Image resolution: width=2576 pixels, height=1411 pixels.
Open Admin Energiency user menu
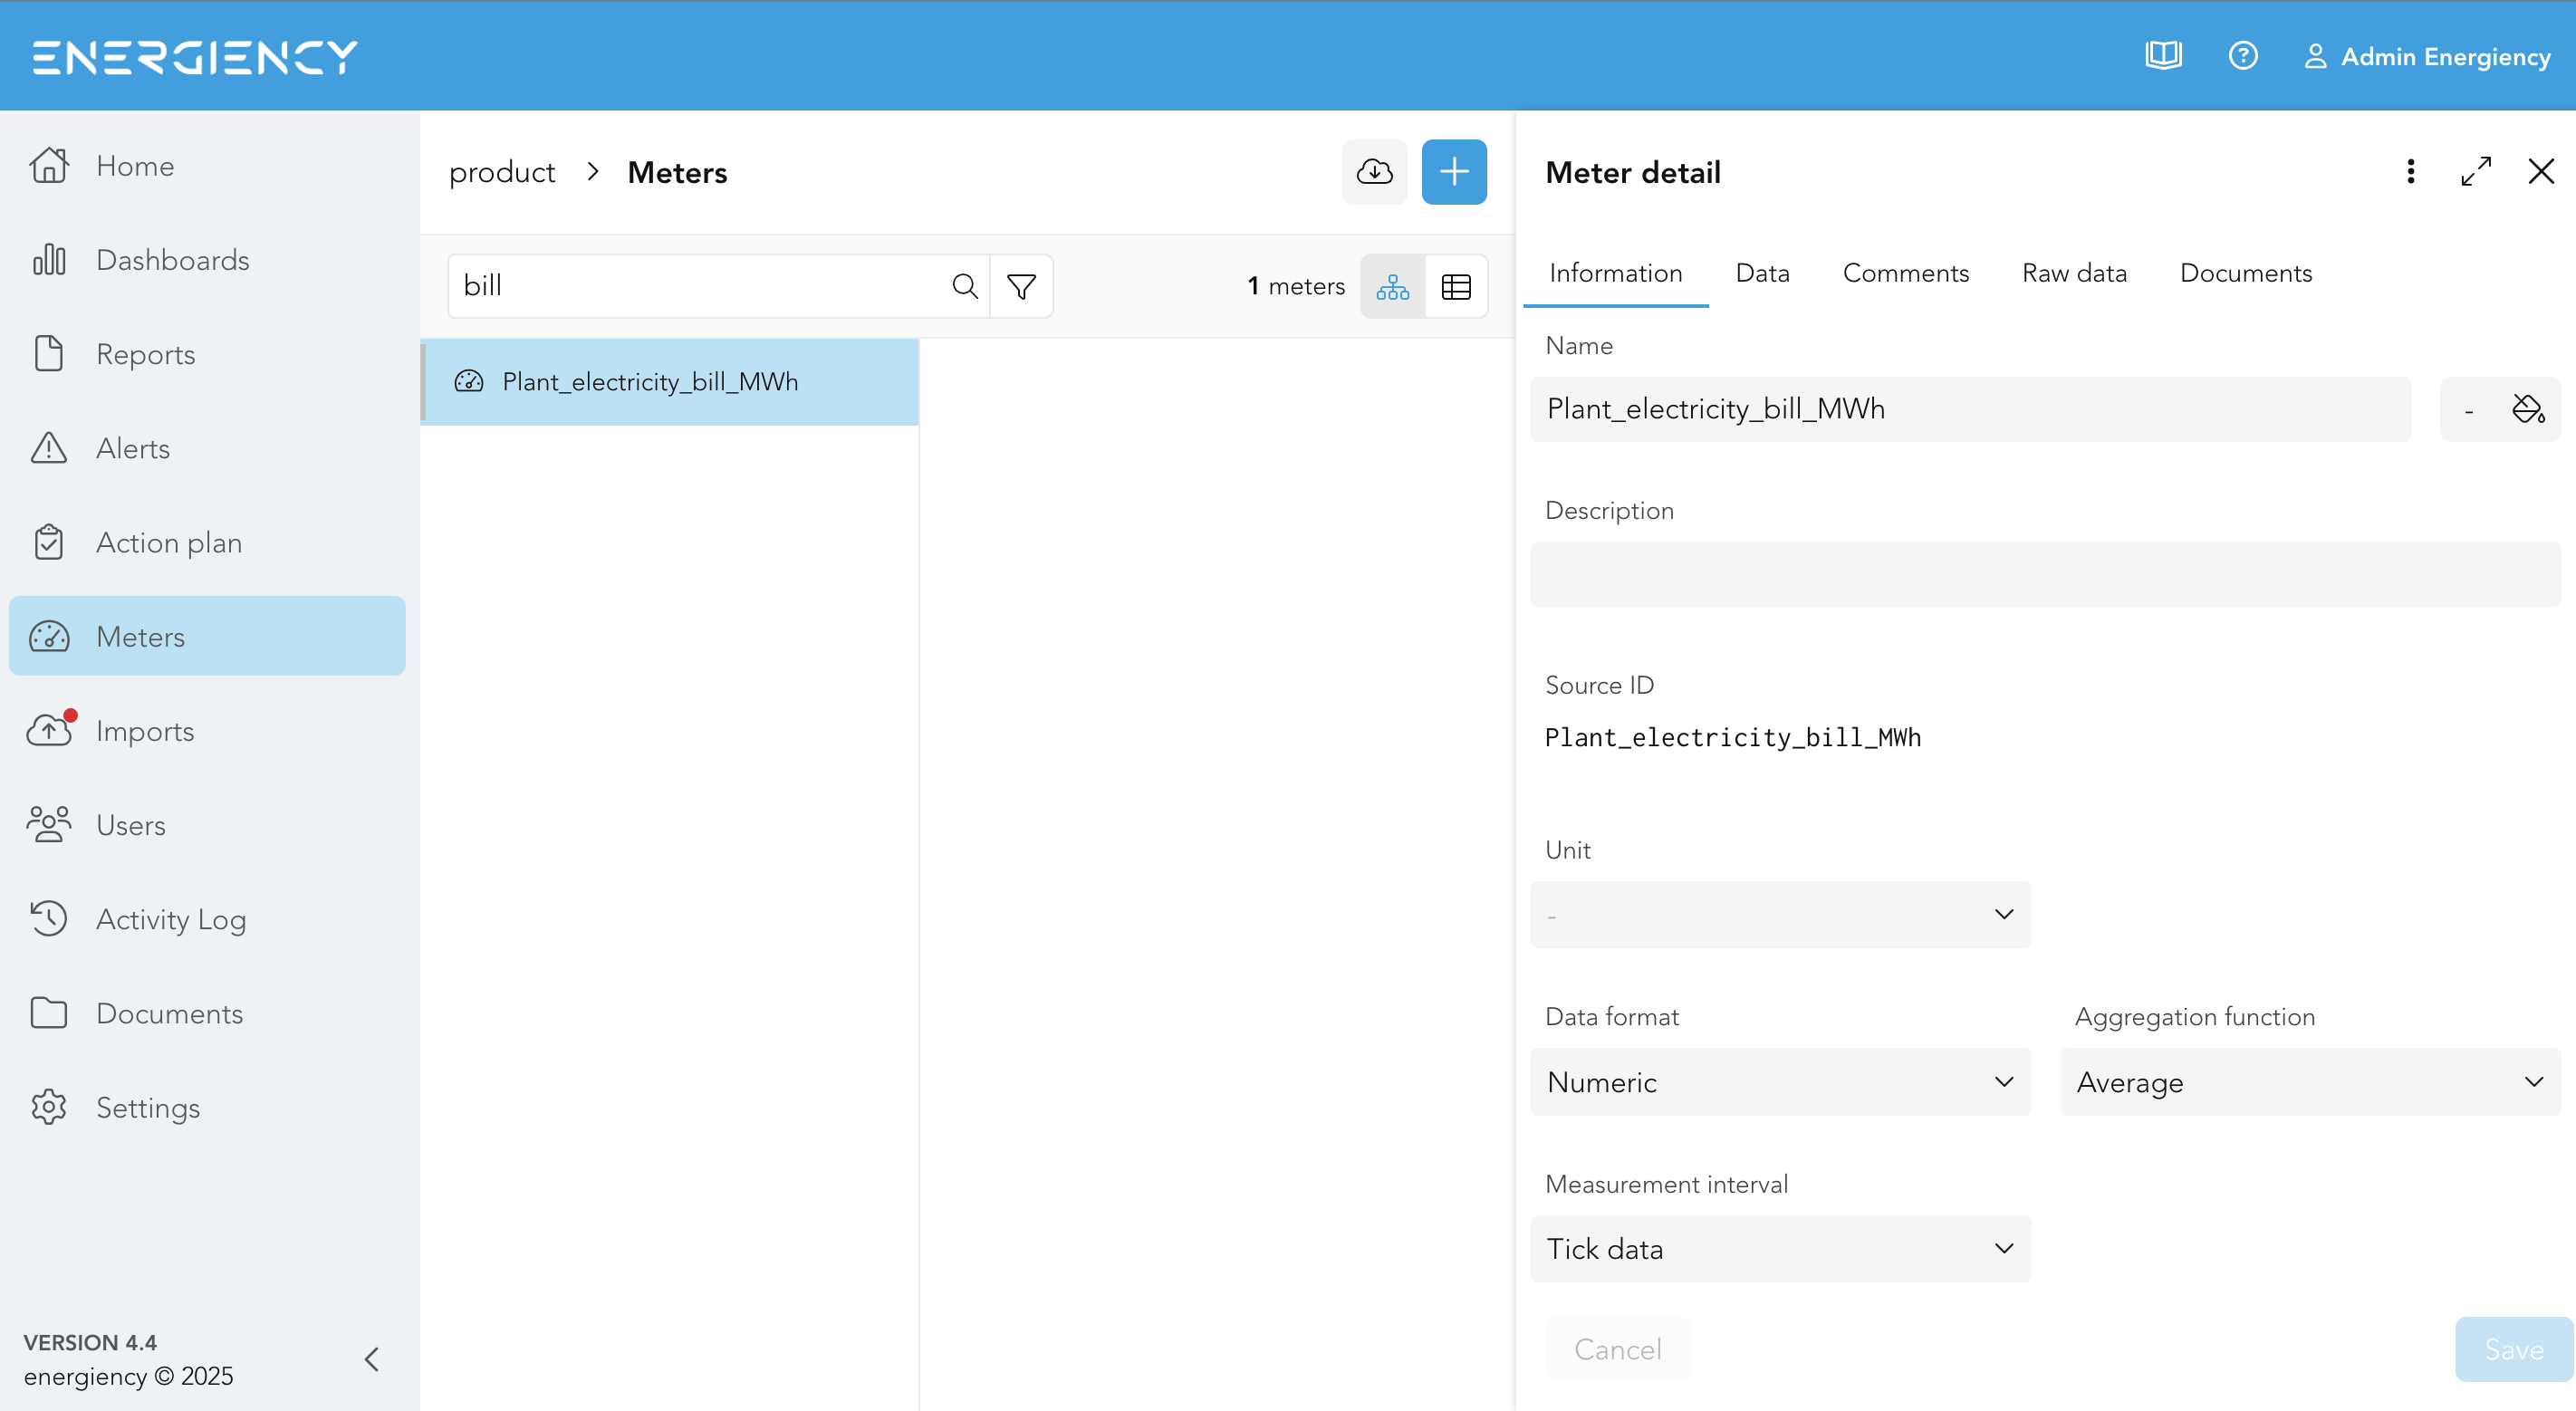2427,57
